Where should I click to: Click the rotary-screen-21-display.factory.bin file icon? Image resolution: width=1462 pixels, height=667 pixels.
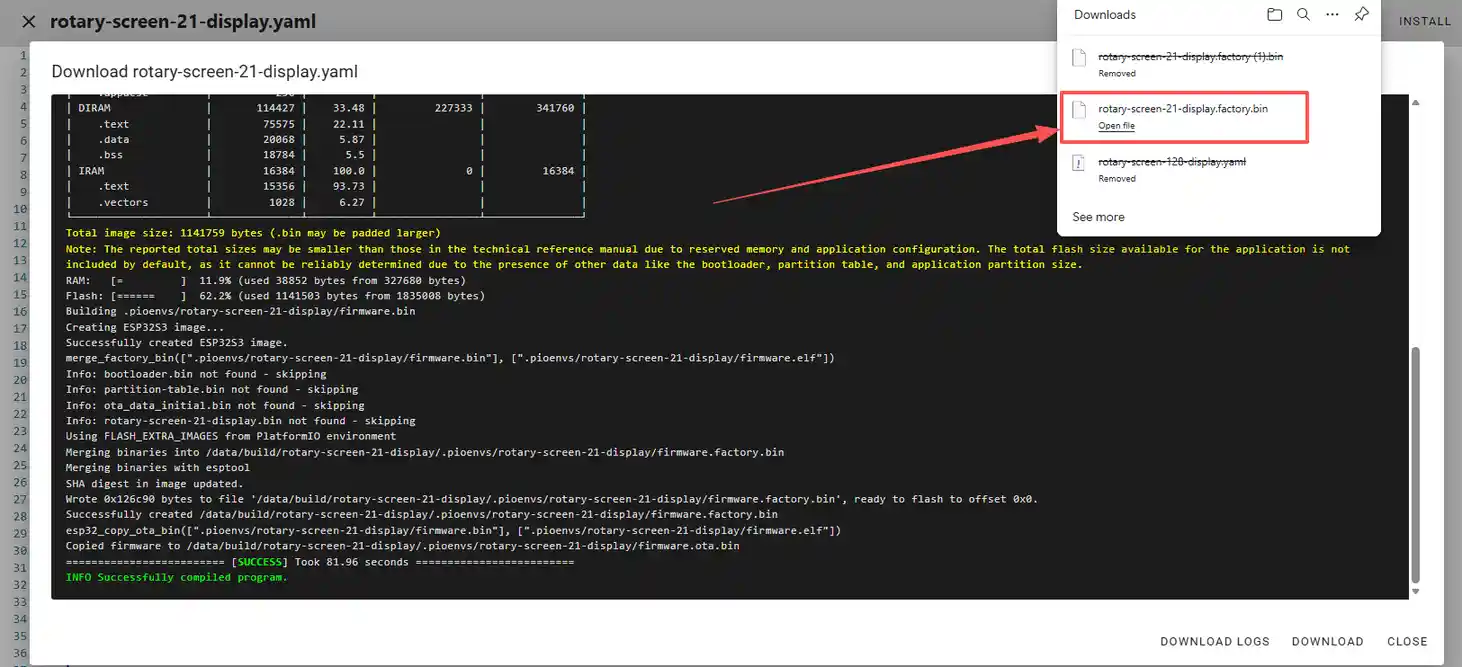pyautogui.click(x=1079, y=110)
